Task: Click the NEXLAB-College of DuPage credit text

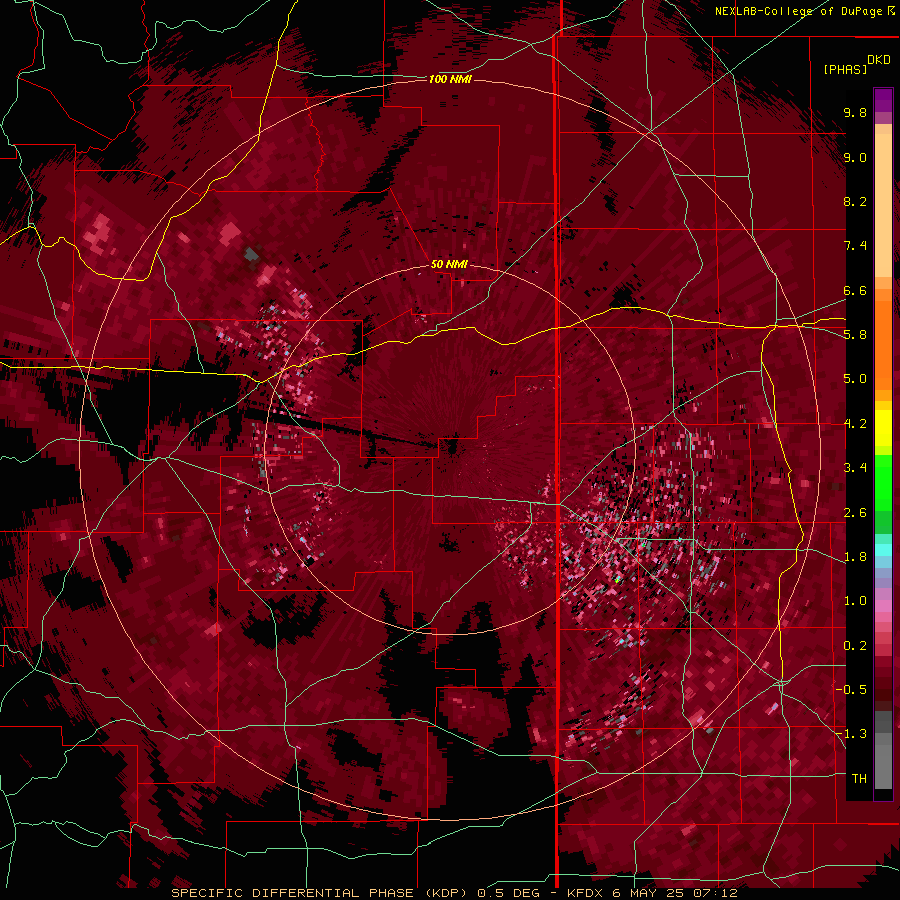Action: pos(799,11)
